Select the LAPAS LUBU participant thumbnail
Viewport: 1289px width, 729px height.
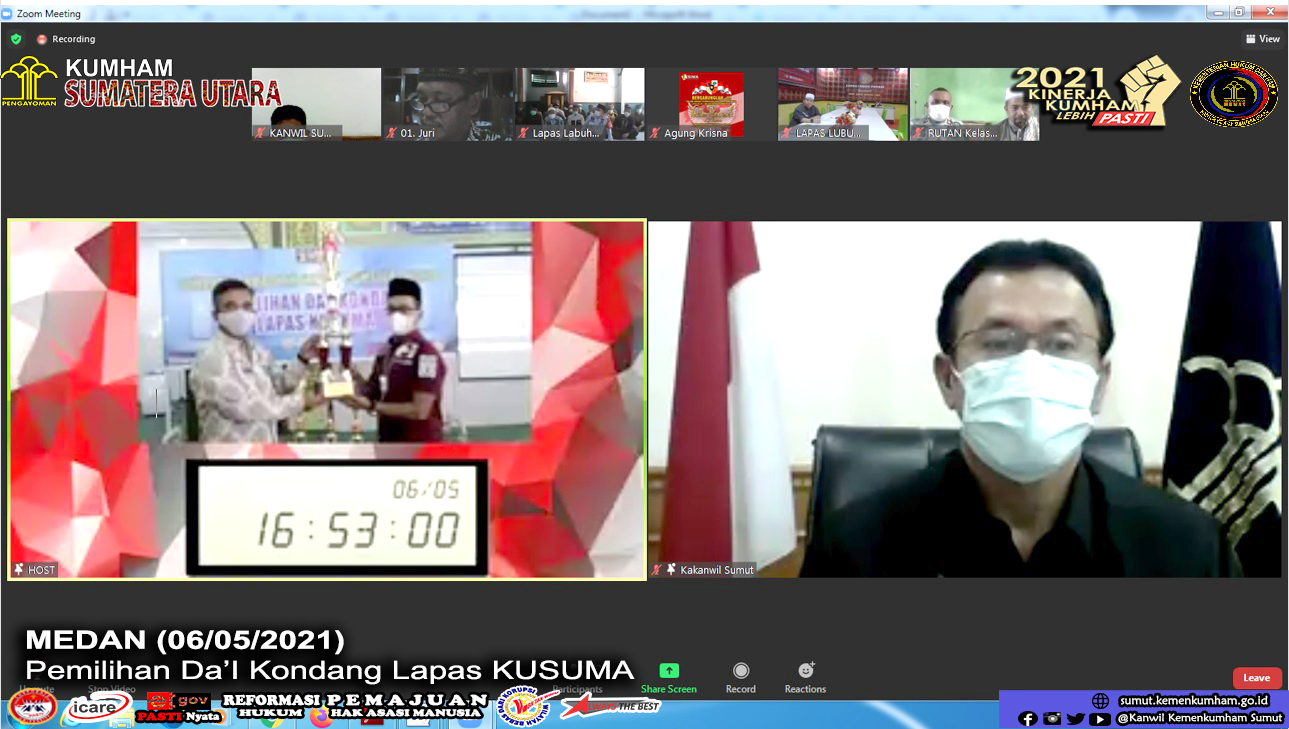[x=842, y=103]
